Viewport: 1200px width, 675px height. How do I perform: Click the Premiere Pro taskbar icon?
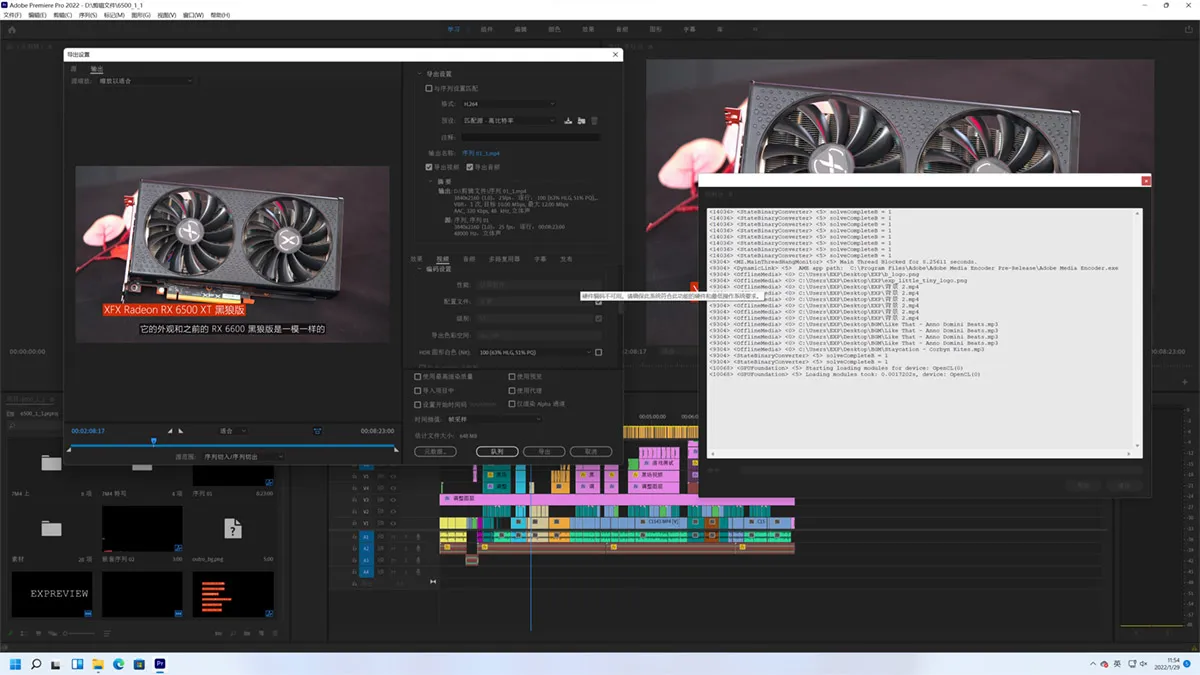click(160, 664)
